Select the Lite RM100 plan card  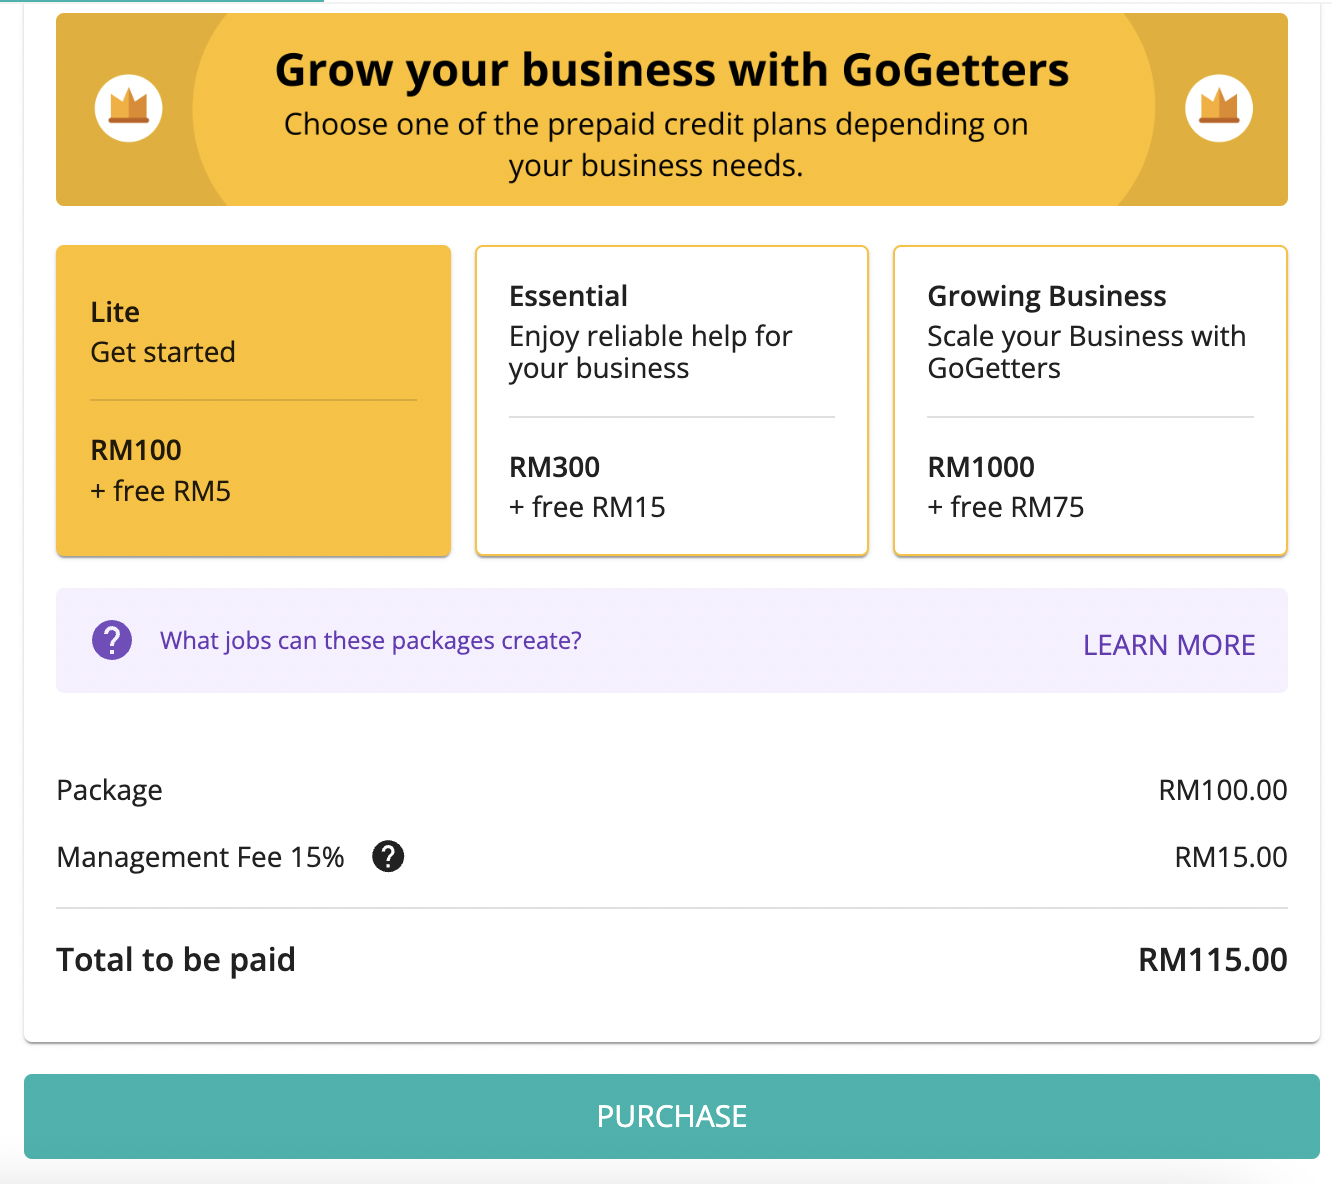pos(253,400)
